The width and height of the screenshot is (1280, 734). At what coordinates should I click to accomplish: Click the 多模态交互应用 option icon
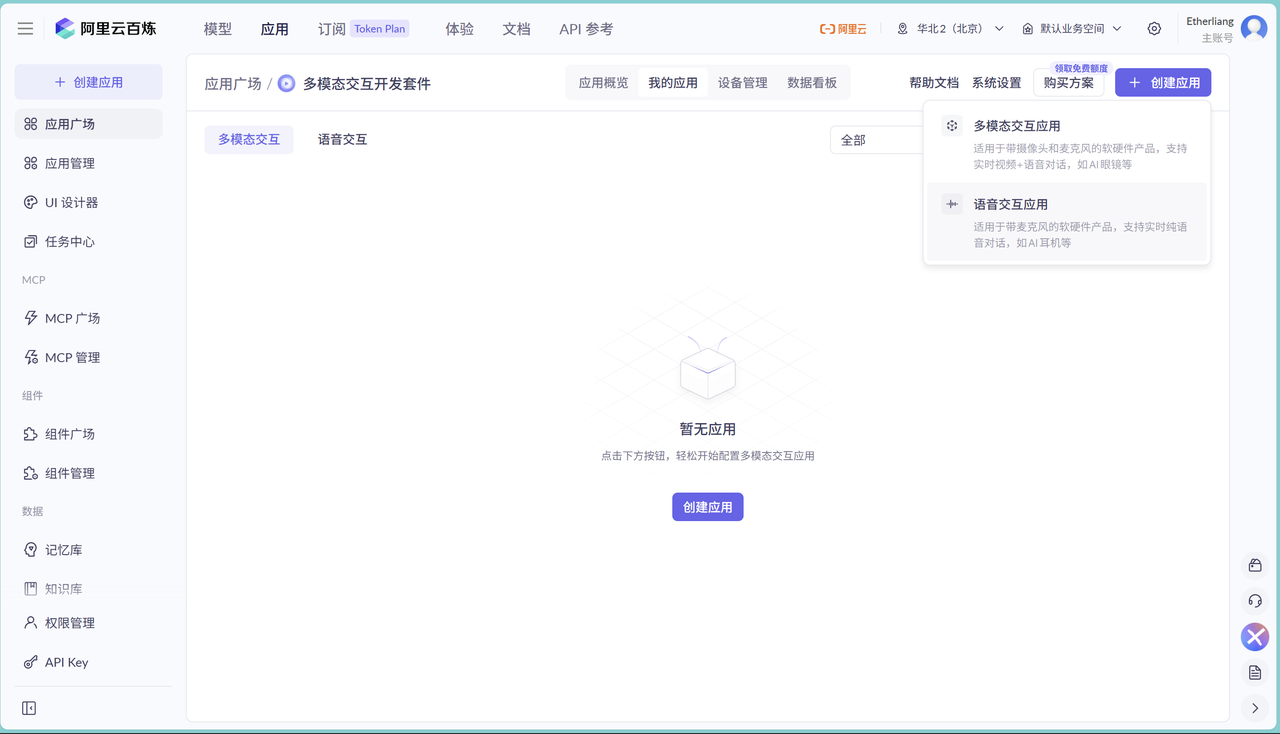952,126
